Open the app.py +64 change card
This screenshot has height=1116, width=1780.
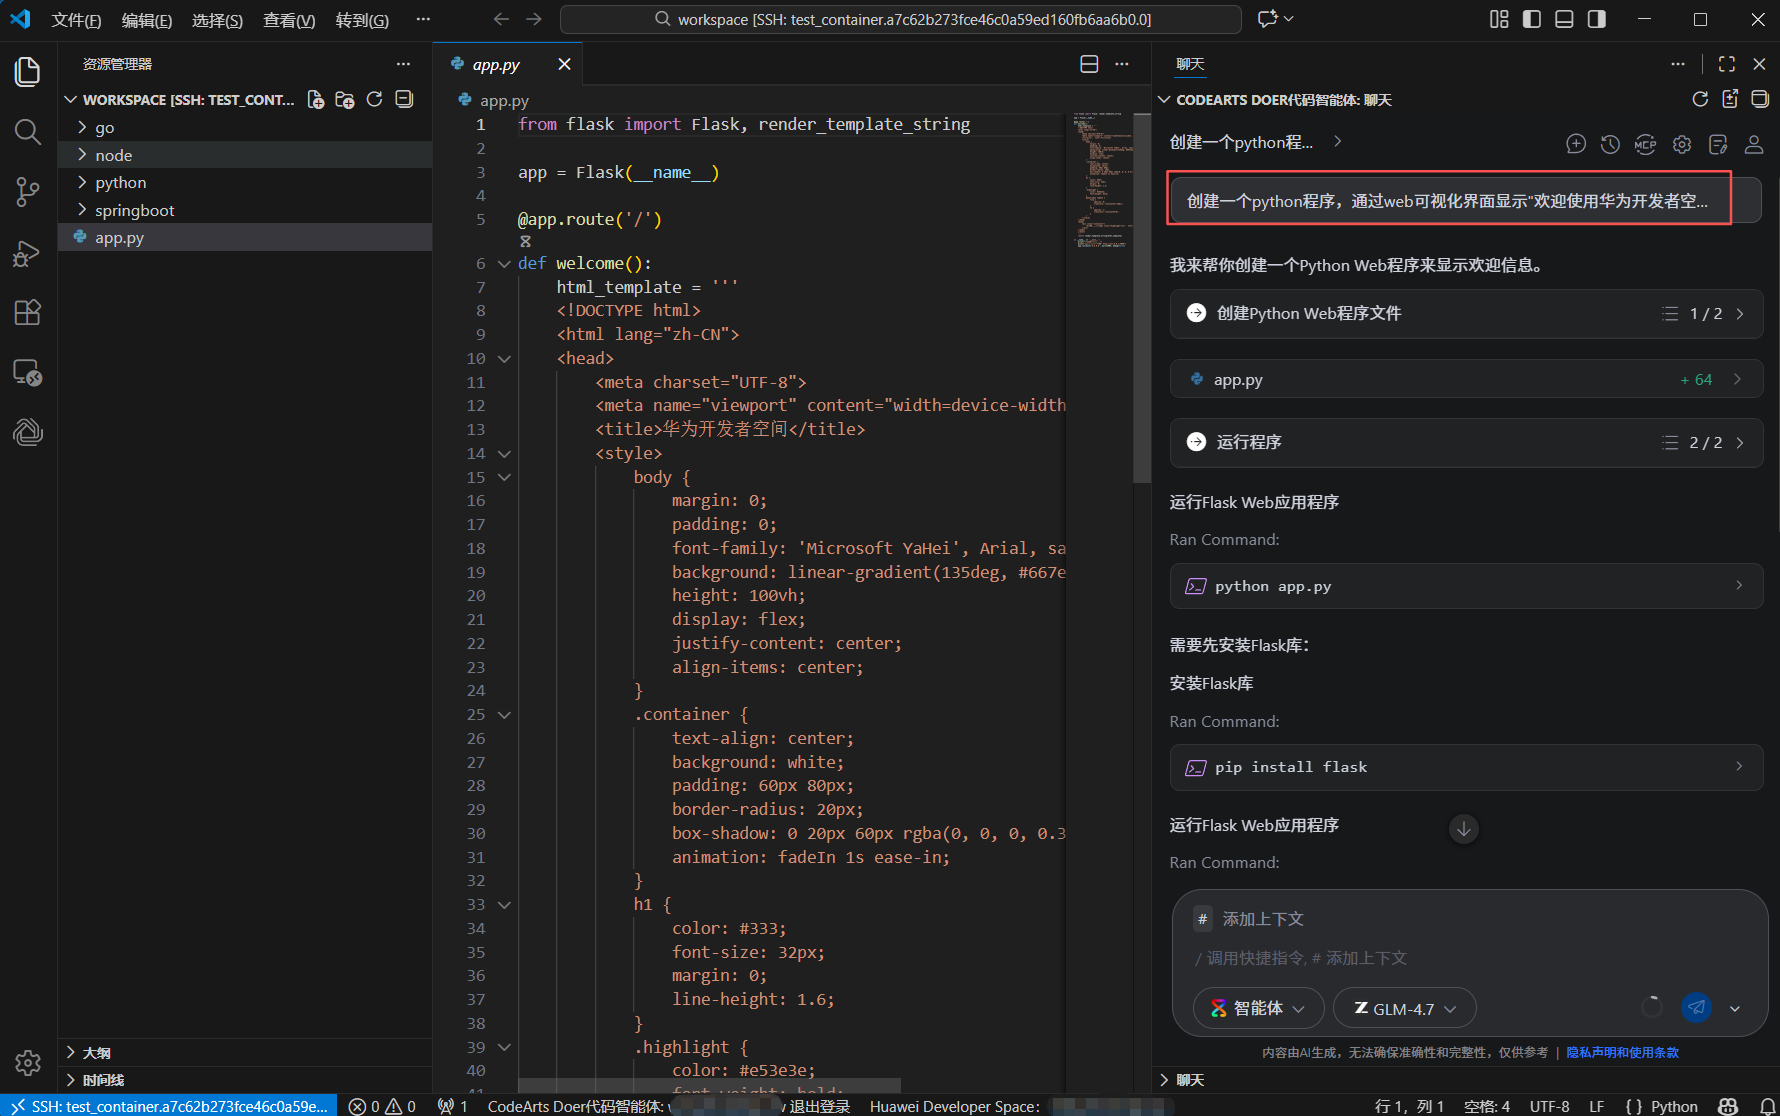(1466, 379)
